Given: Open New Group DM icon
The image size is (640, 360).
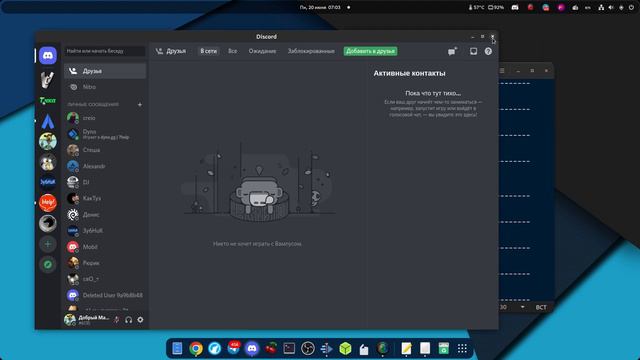Looking at the screenshot, I should [x=452, y=51].
